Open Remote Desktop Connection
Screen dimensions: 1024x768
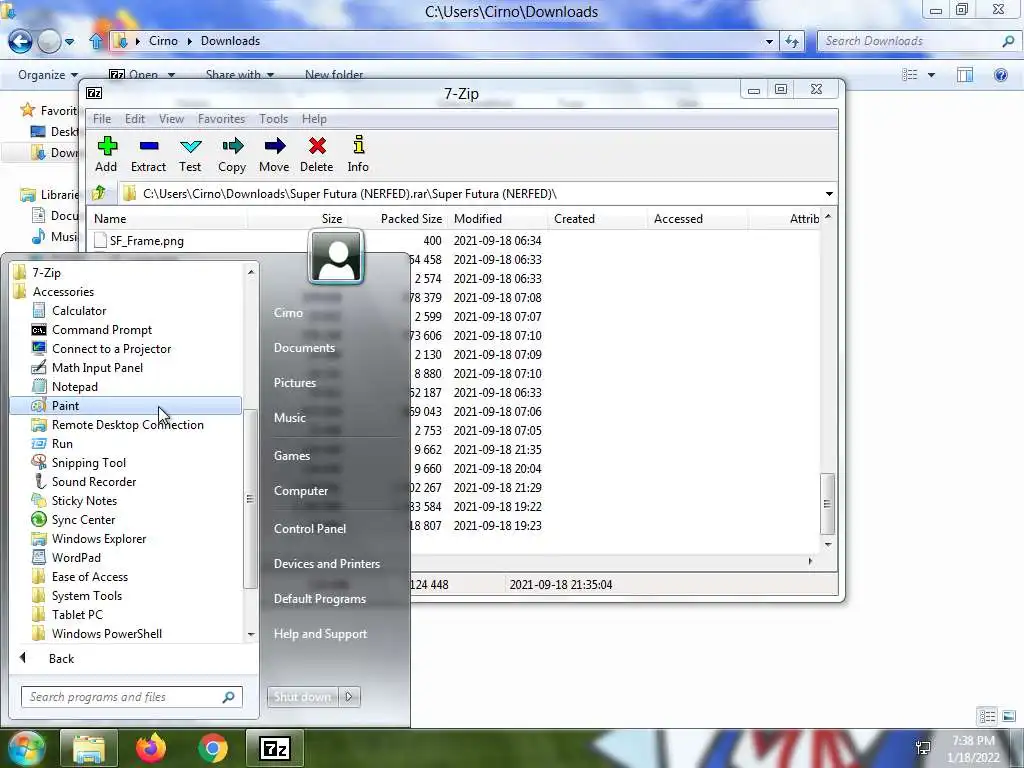click(125, 424)
